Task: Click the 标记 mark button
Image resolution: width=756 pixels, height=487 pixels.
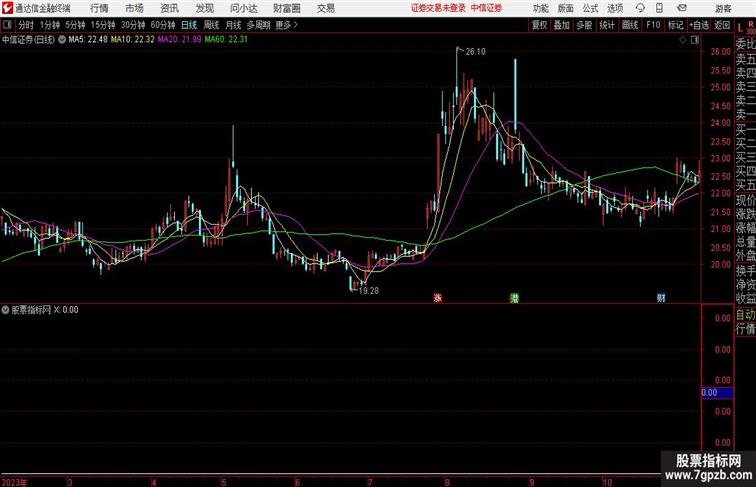Action: tap(675, 25)
